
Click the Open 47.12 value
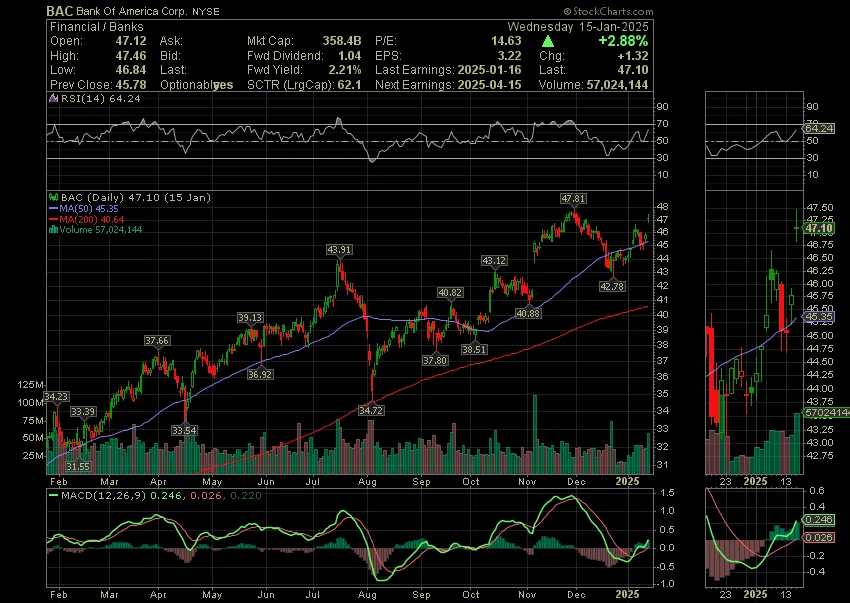coord(131,41)
